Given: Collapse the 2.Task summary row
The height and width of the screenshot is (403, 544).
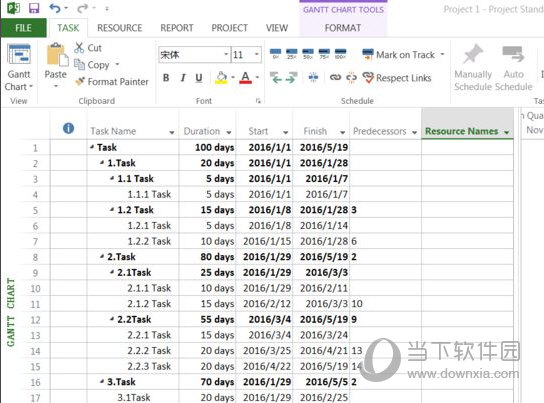Looking at the screenshot, I should [102, 256].
